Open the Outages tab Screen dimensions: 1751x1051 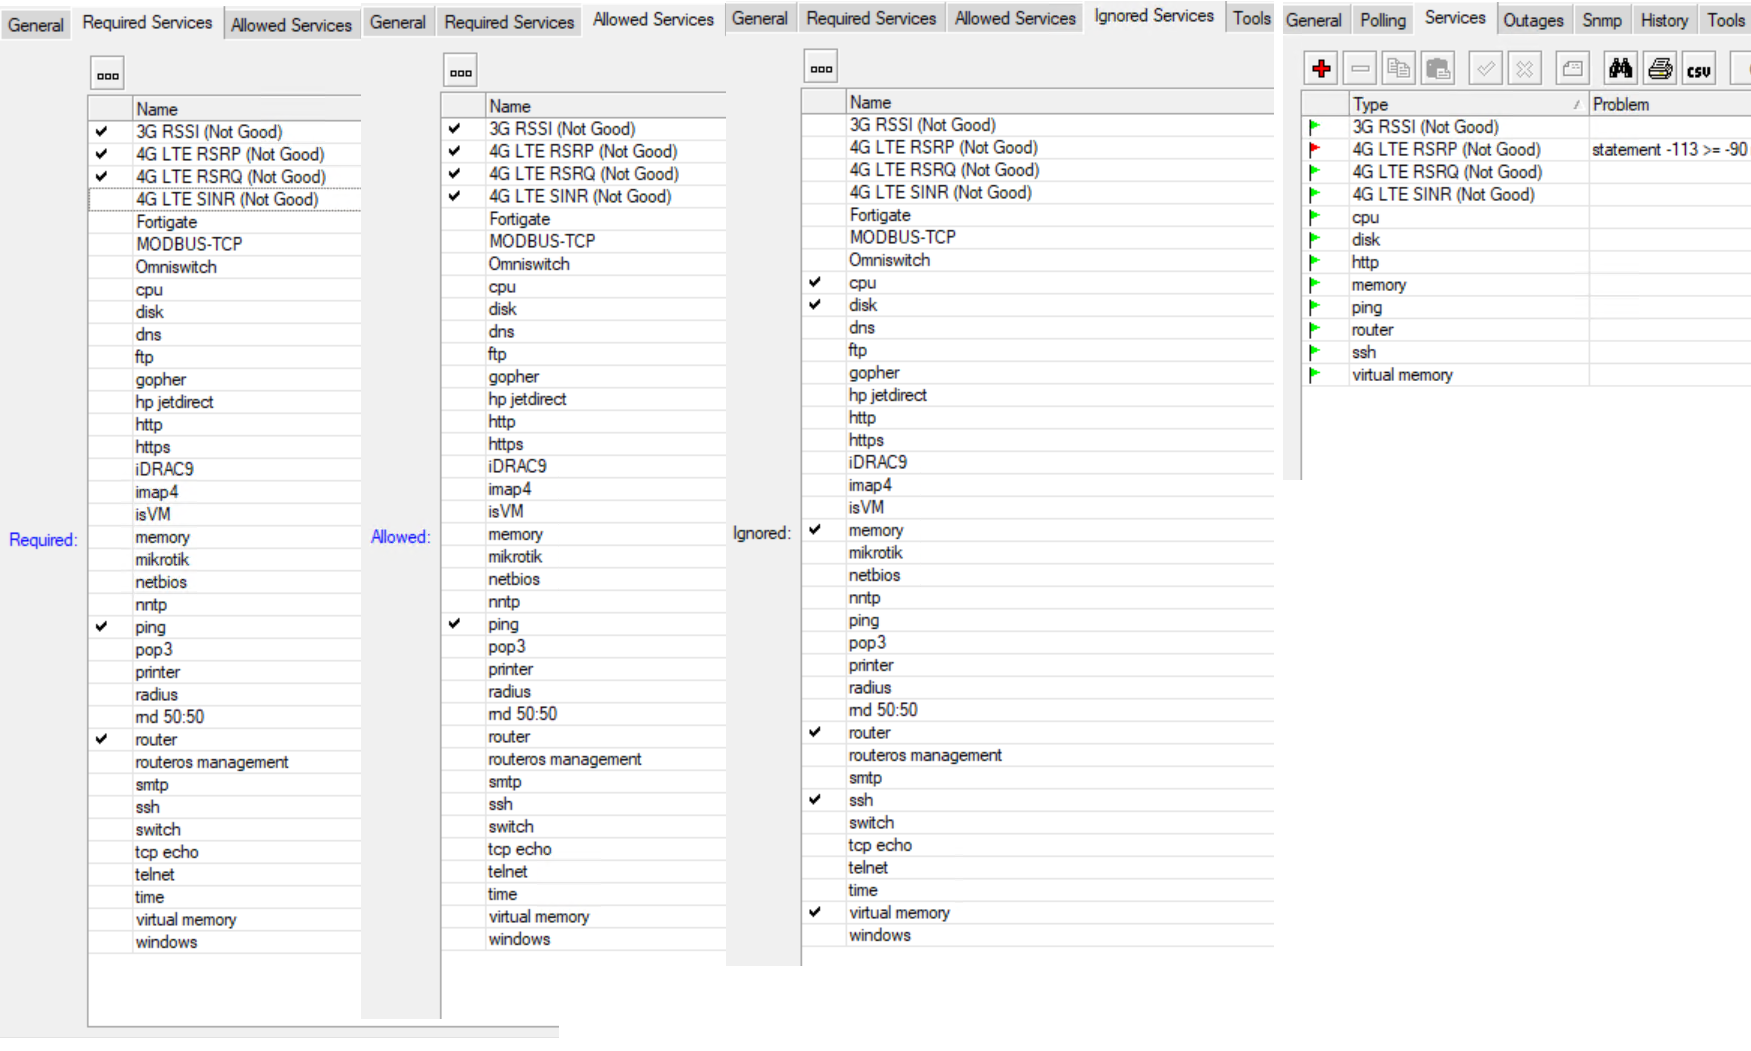tap(1533, 20)
